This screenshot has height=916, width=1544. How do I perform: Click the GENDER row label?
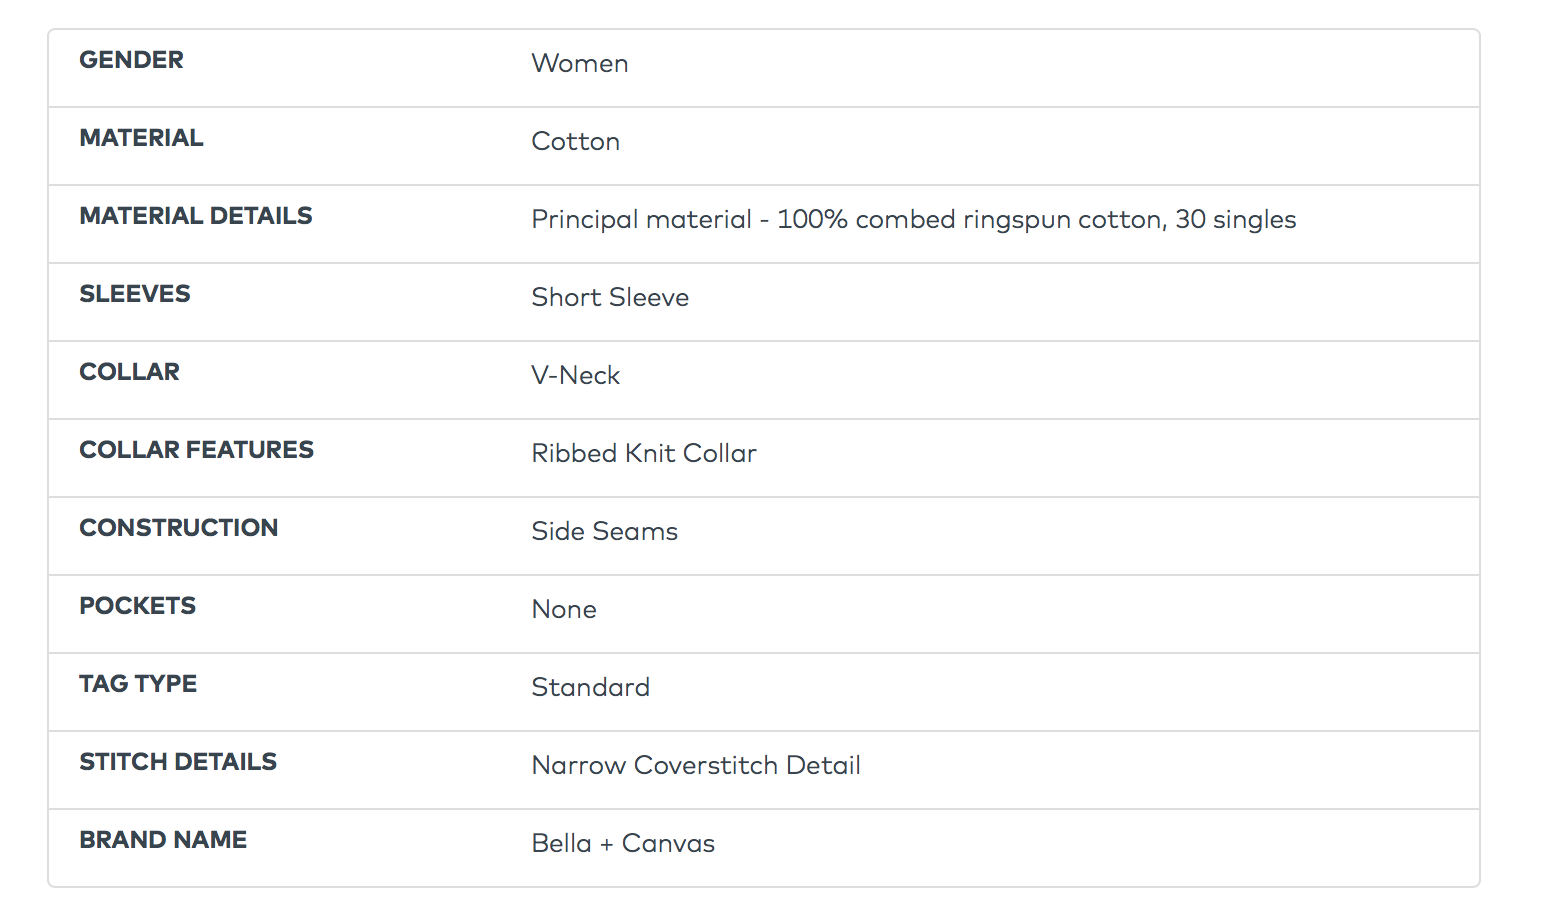[x=131, y=60]
